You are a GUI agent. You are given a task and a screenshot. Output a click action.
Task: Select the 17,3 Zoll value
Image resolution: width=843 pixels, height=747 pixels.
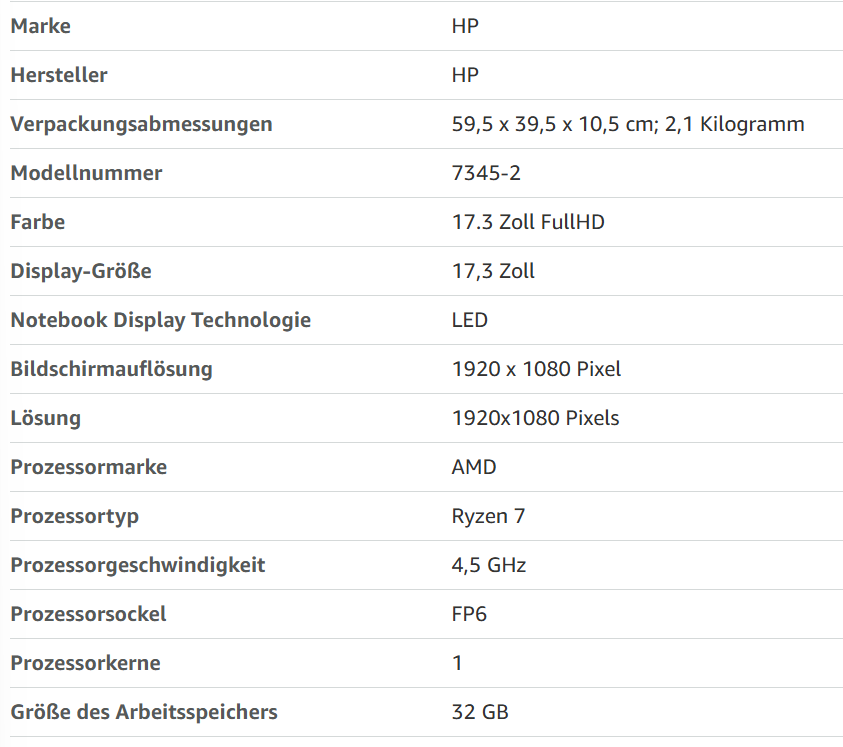[493, 271]
